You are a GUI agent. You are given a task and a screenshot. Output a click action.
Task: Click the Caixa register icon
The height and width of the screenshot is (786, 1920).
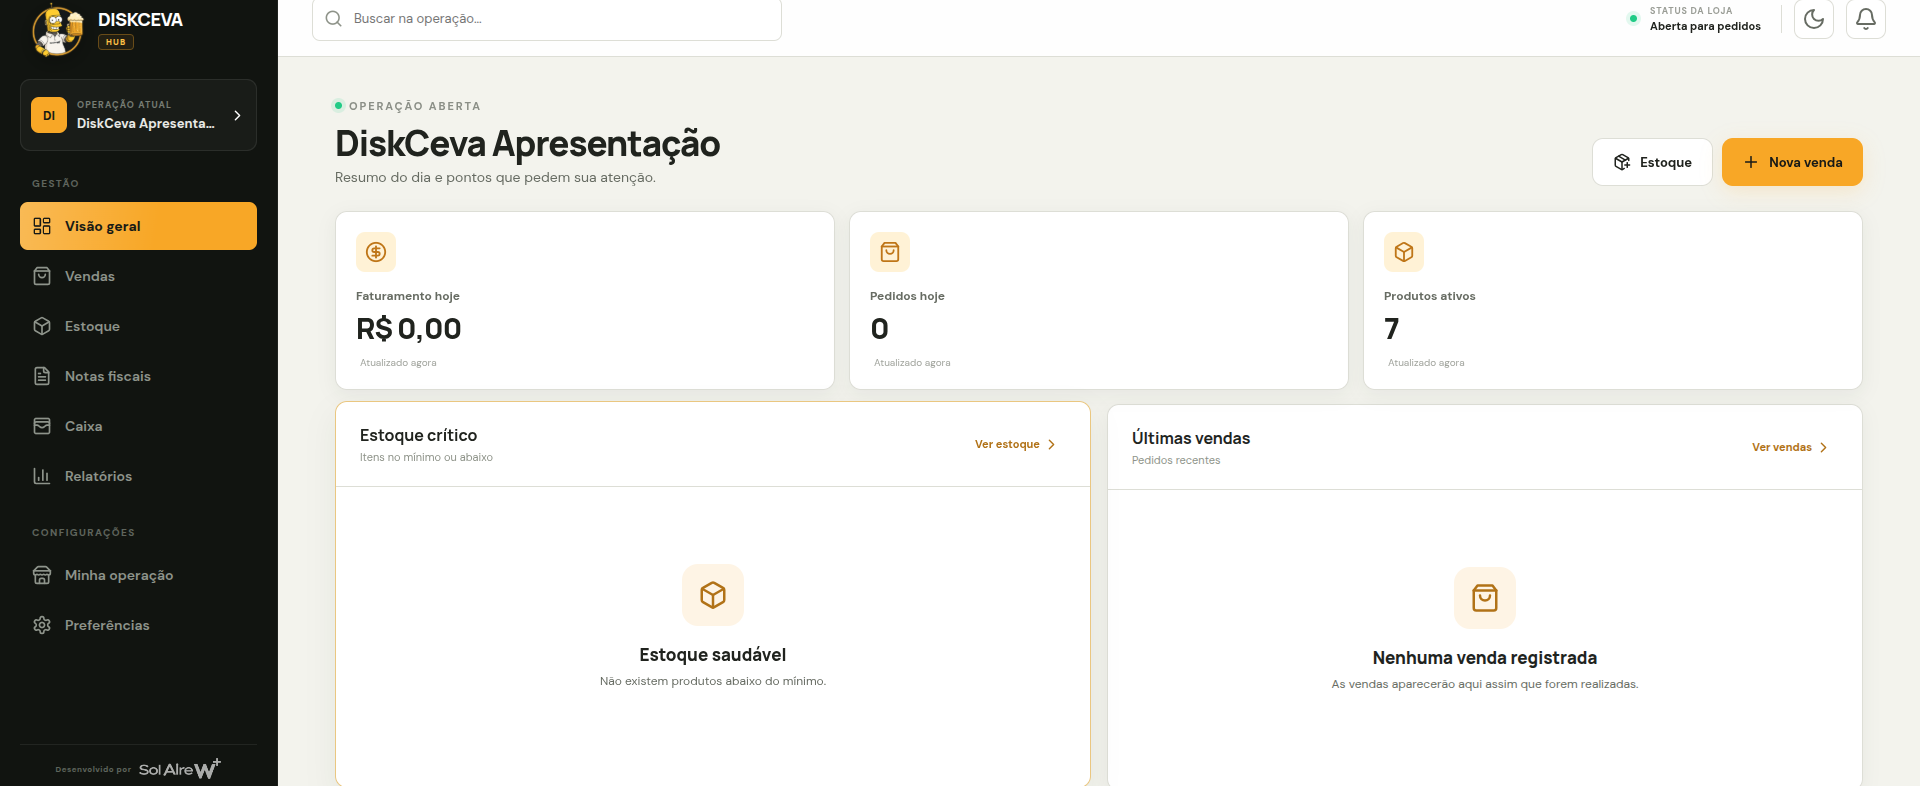(x=42, y=426)
